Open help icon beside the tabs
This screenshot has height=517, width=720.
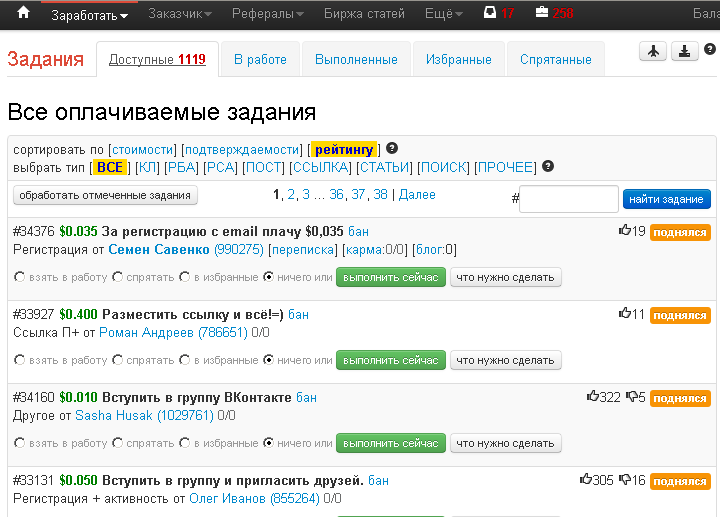[x=710, y=49]
